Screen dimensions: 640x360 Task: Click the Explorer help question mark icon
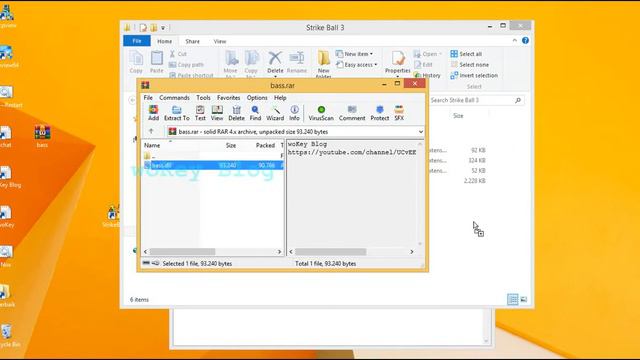pyautogui.click(x=525, y=40)
